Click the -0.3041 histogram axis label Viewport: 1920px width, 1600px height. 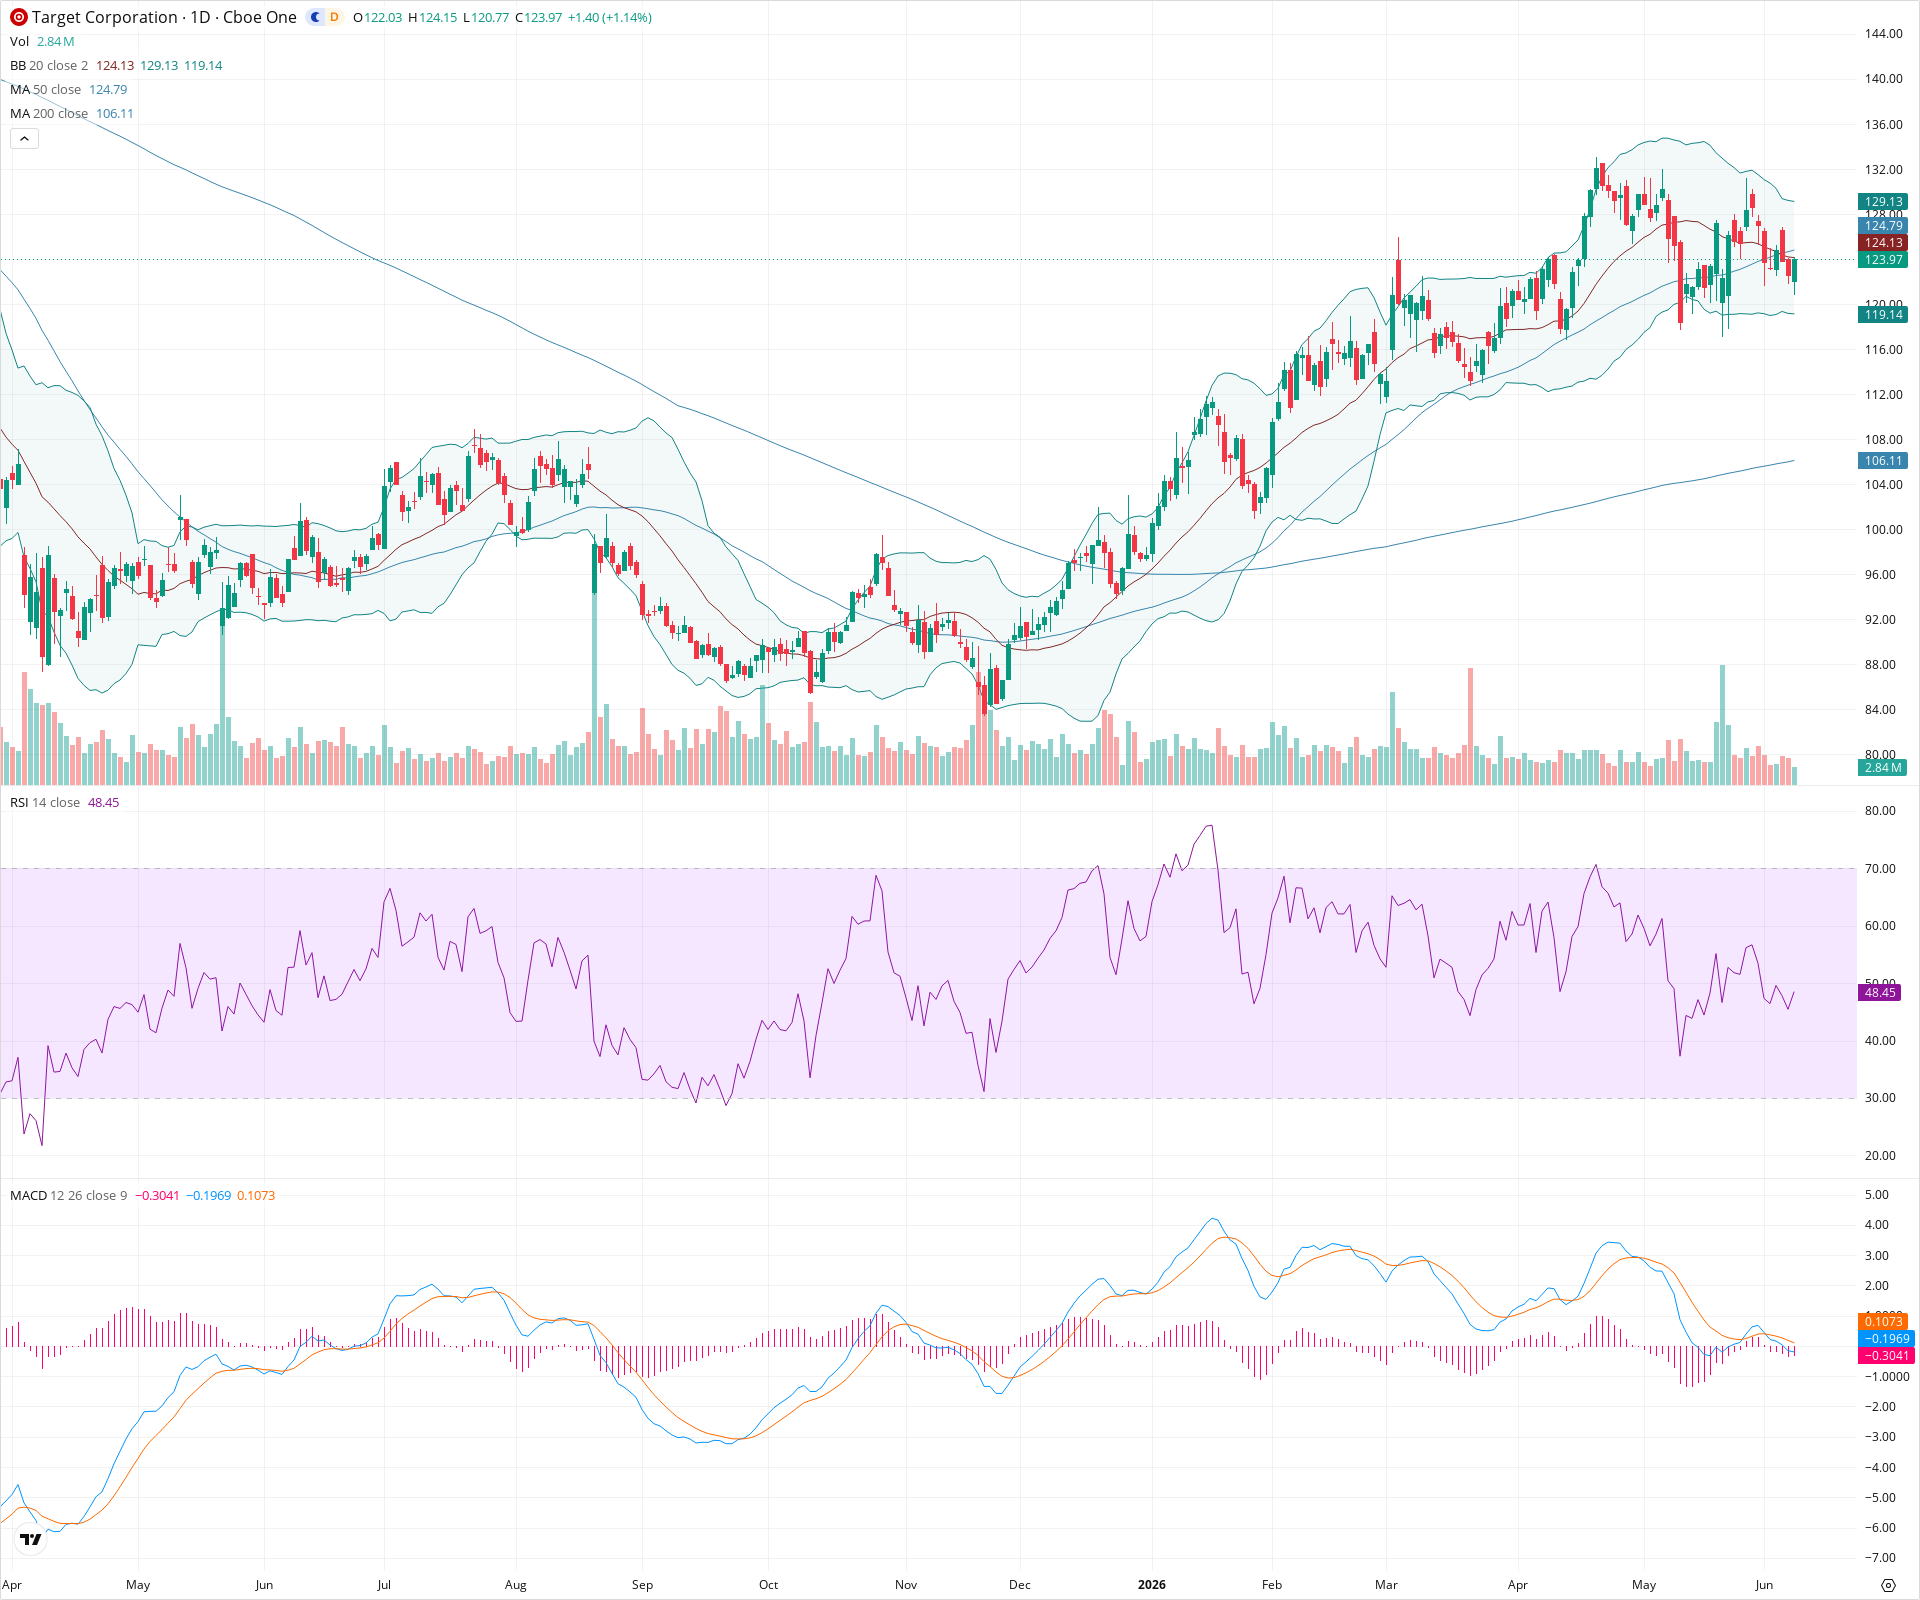point(1886,1356)
